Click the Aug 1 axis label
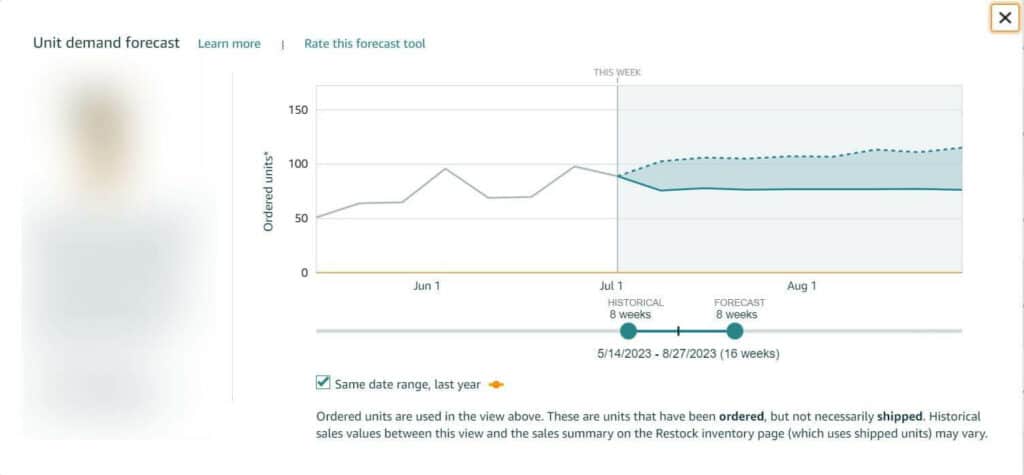Viewport: 1024px width, 475px height. click(802, 287)
